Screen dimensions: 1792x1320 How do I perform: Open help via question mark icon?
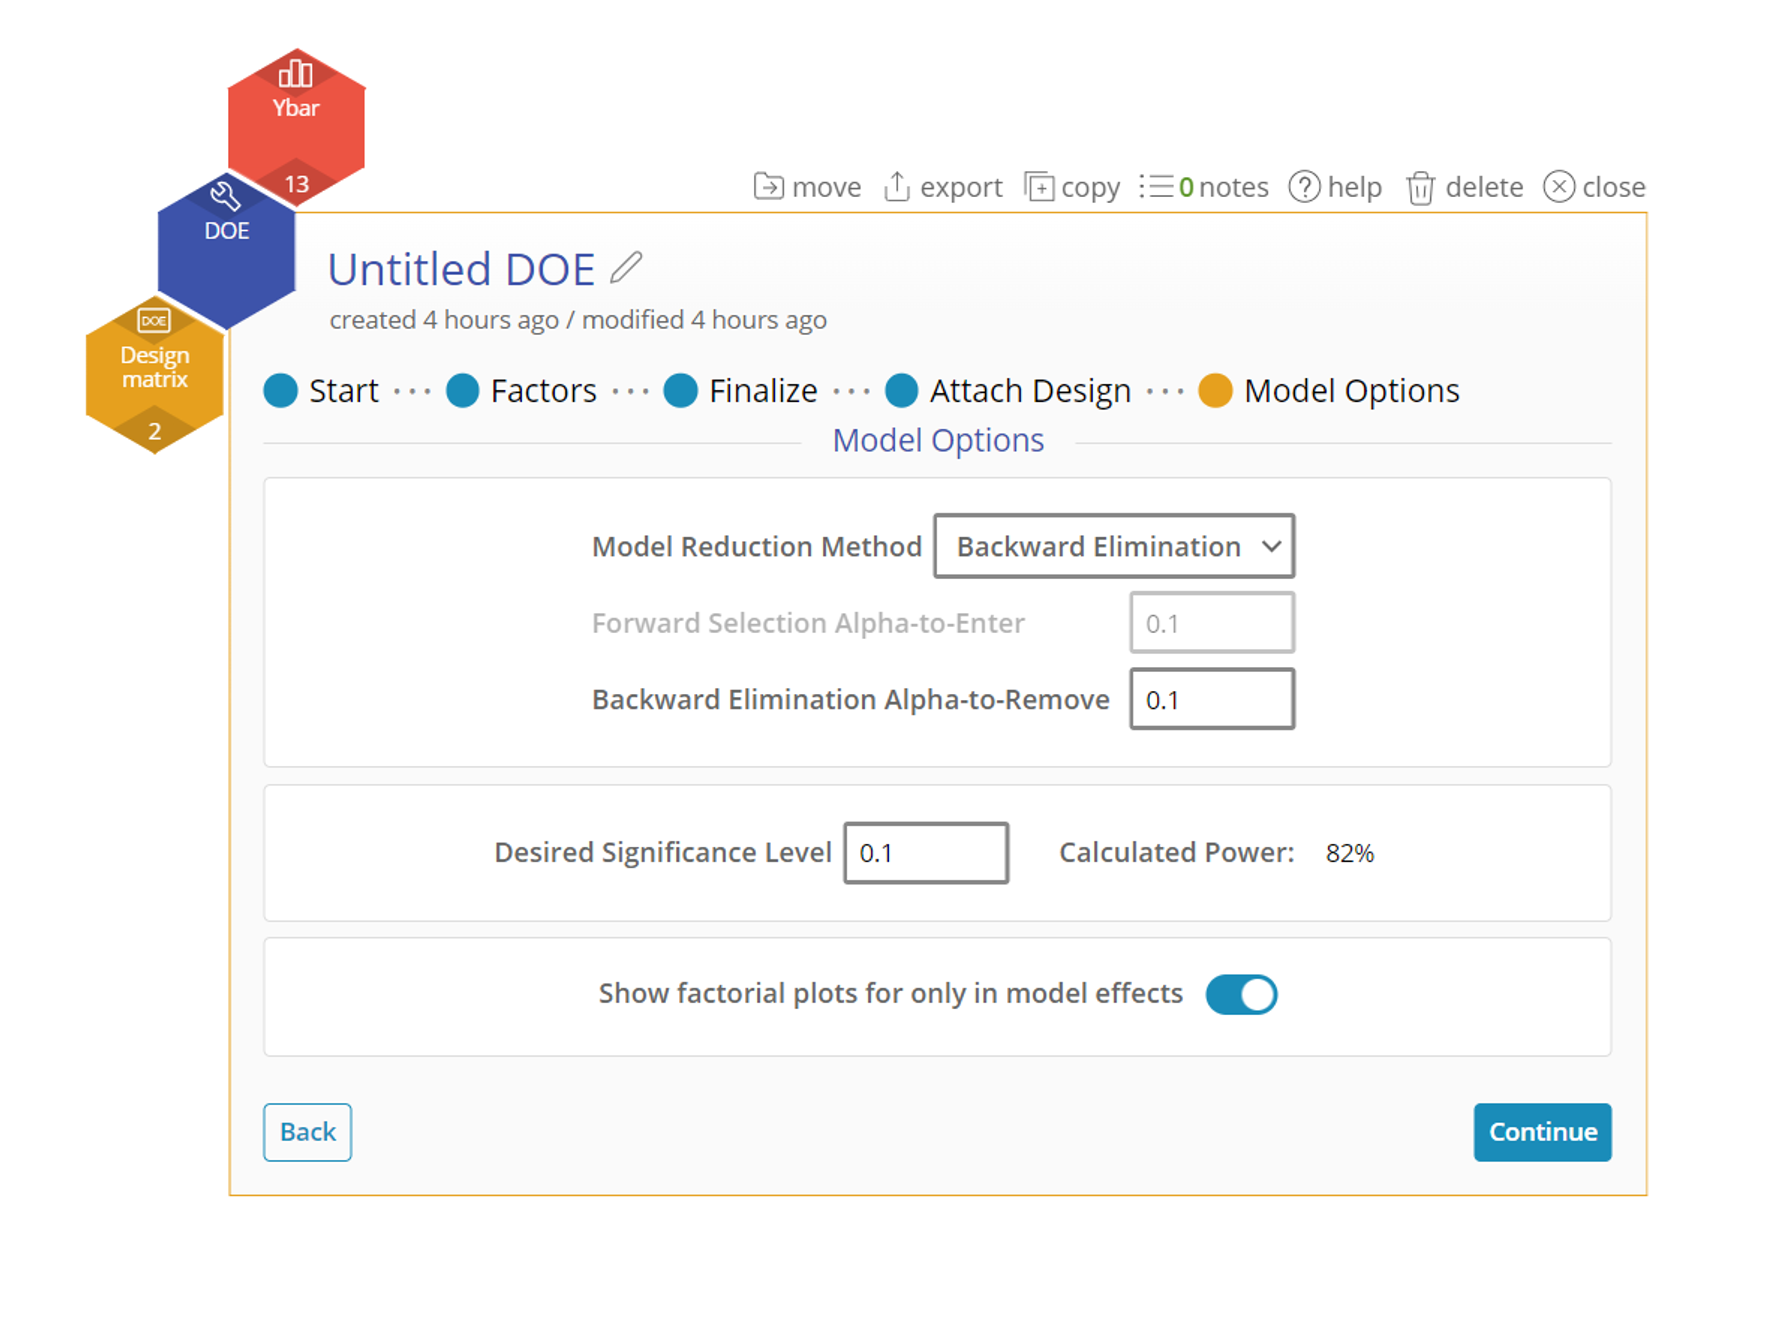[x=1304, y=187]
